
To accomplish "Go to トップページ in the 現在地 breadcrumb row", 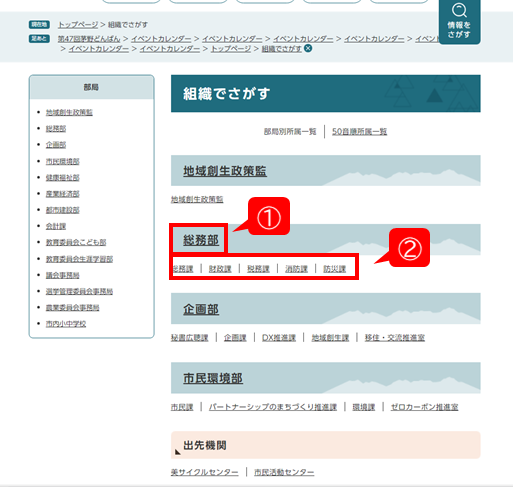I will tap(78, 25).
